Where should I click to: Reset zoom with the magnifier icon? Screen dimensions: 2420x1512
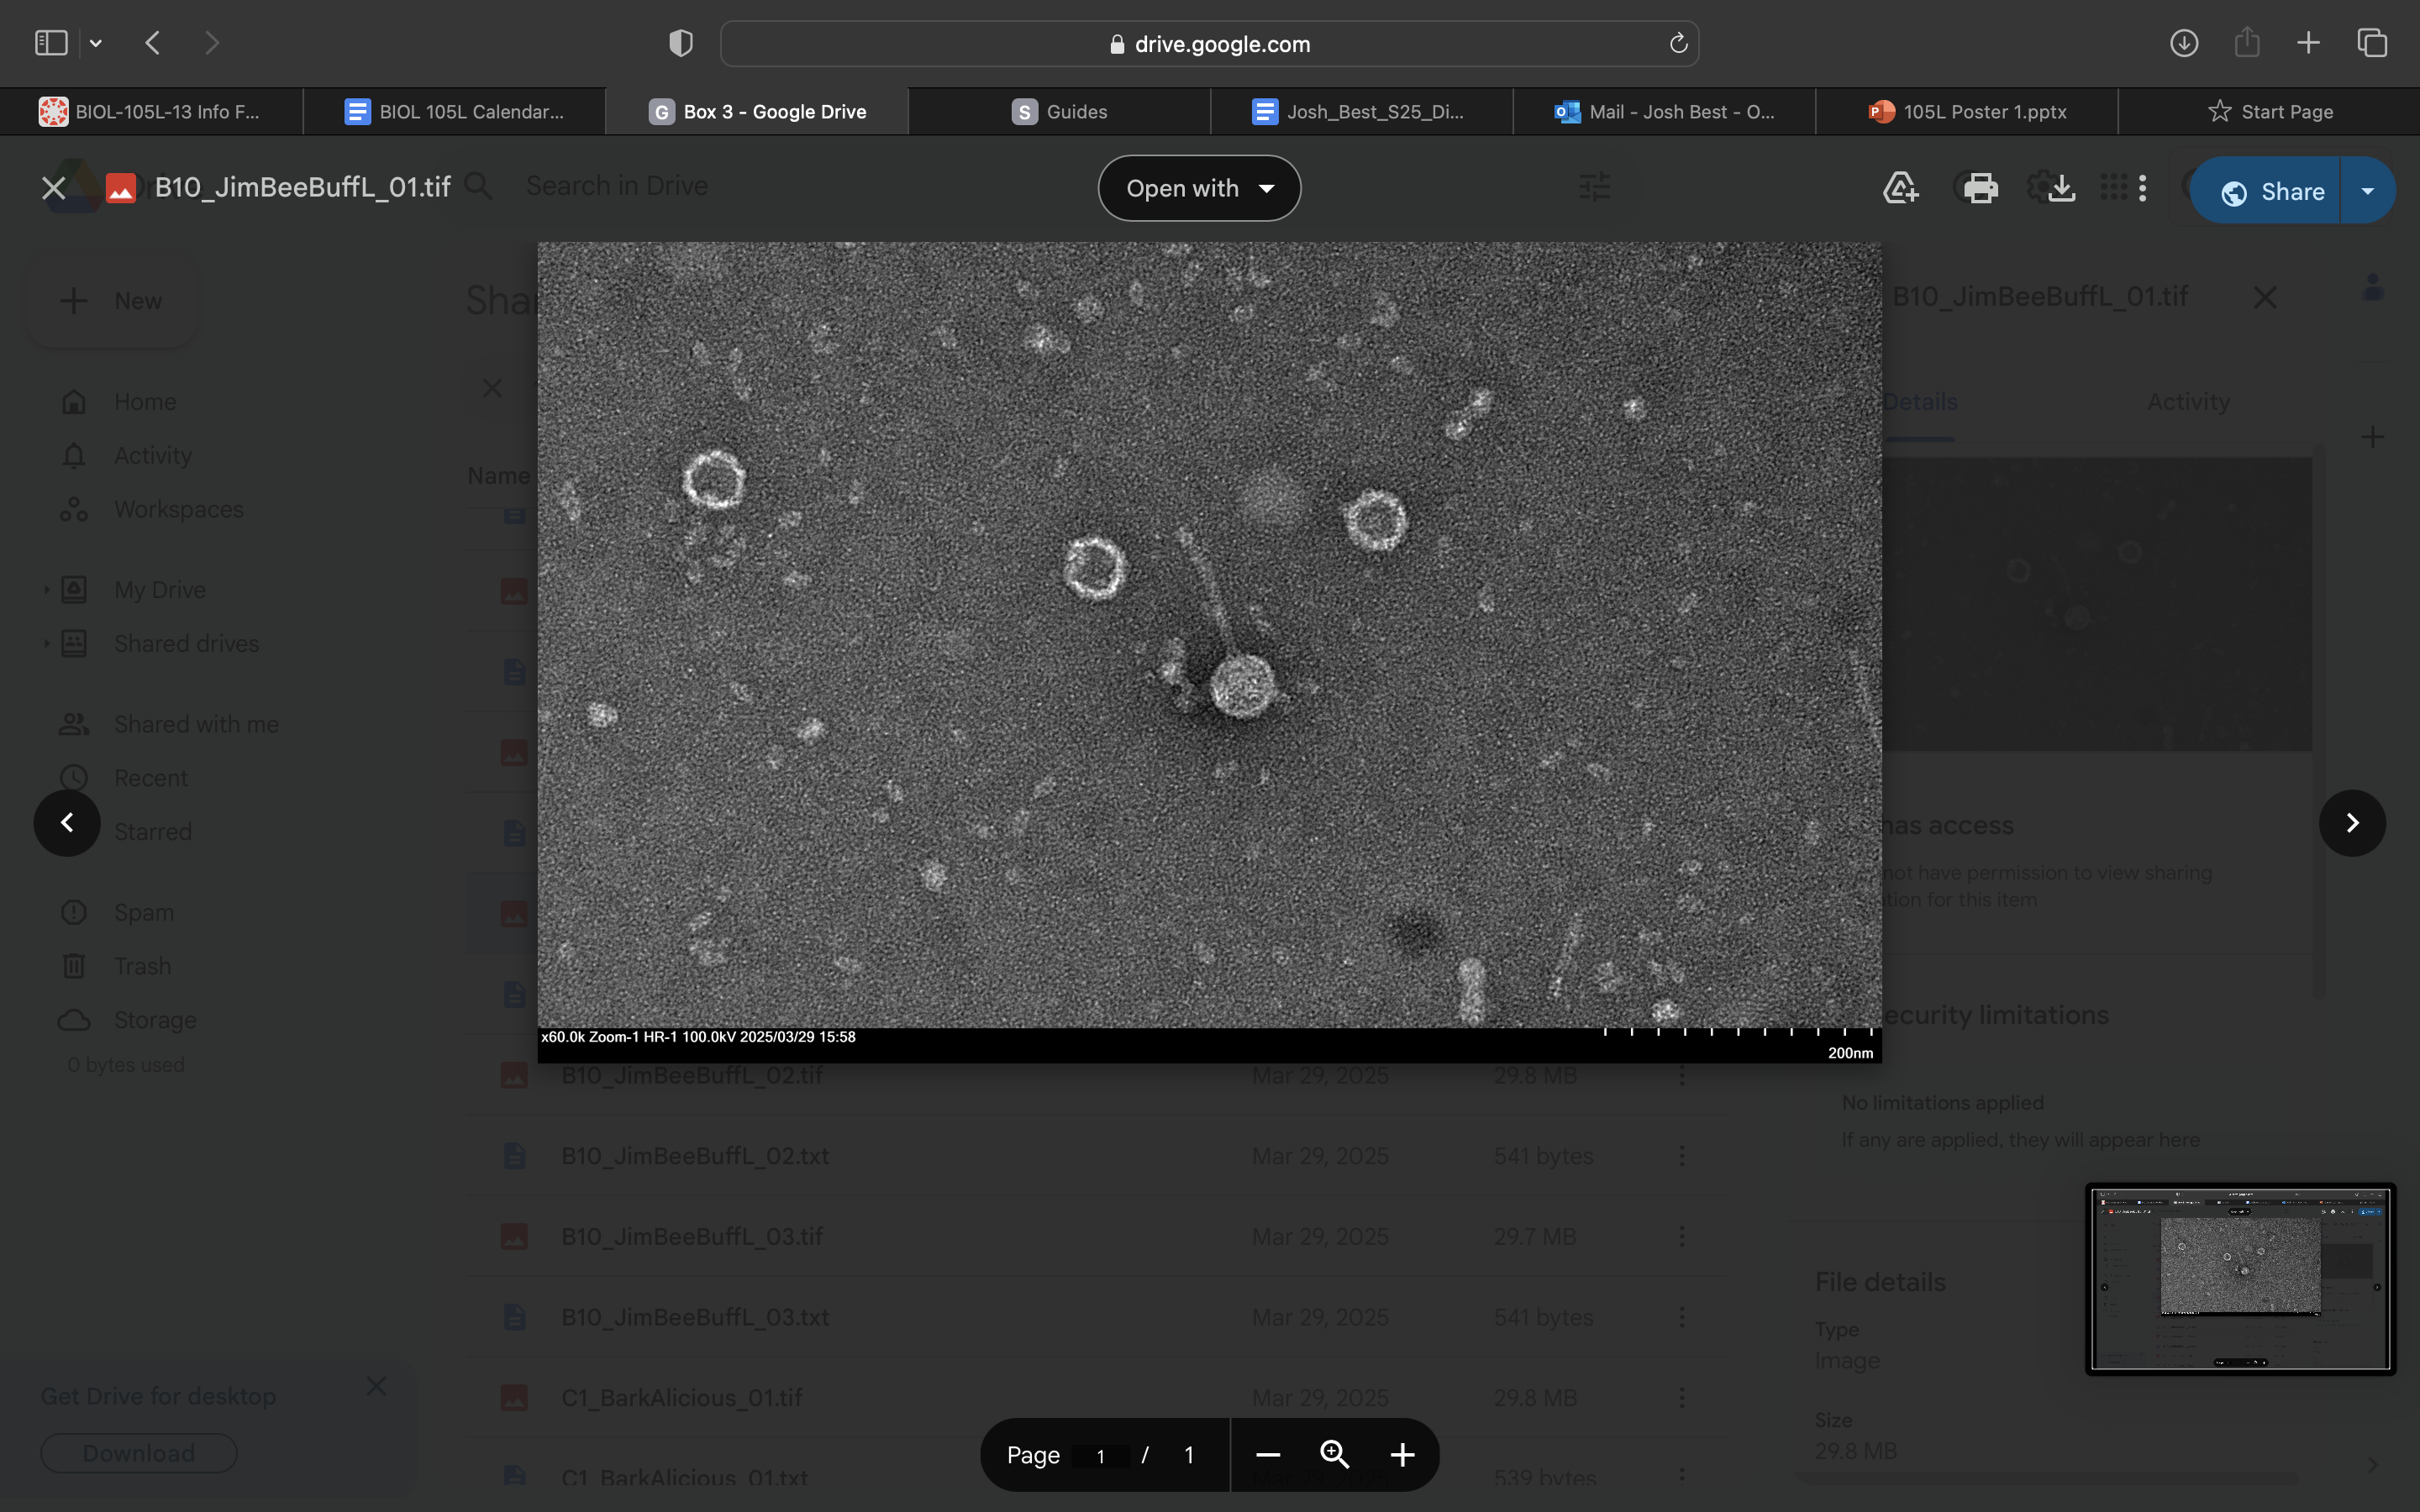1335,1455
